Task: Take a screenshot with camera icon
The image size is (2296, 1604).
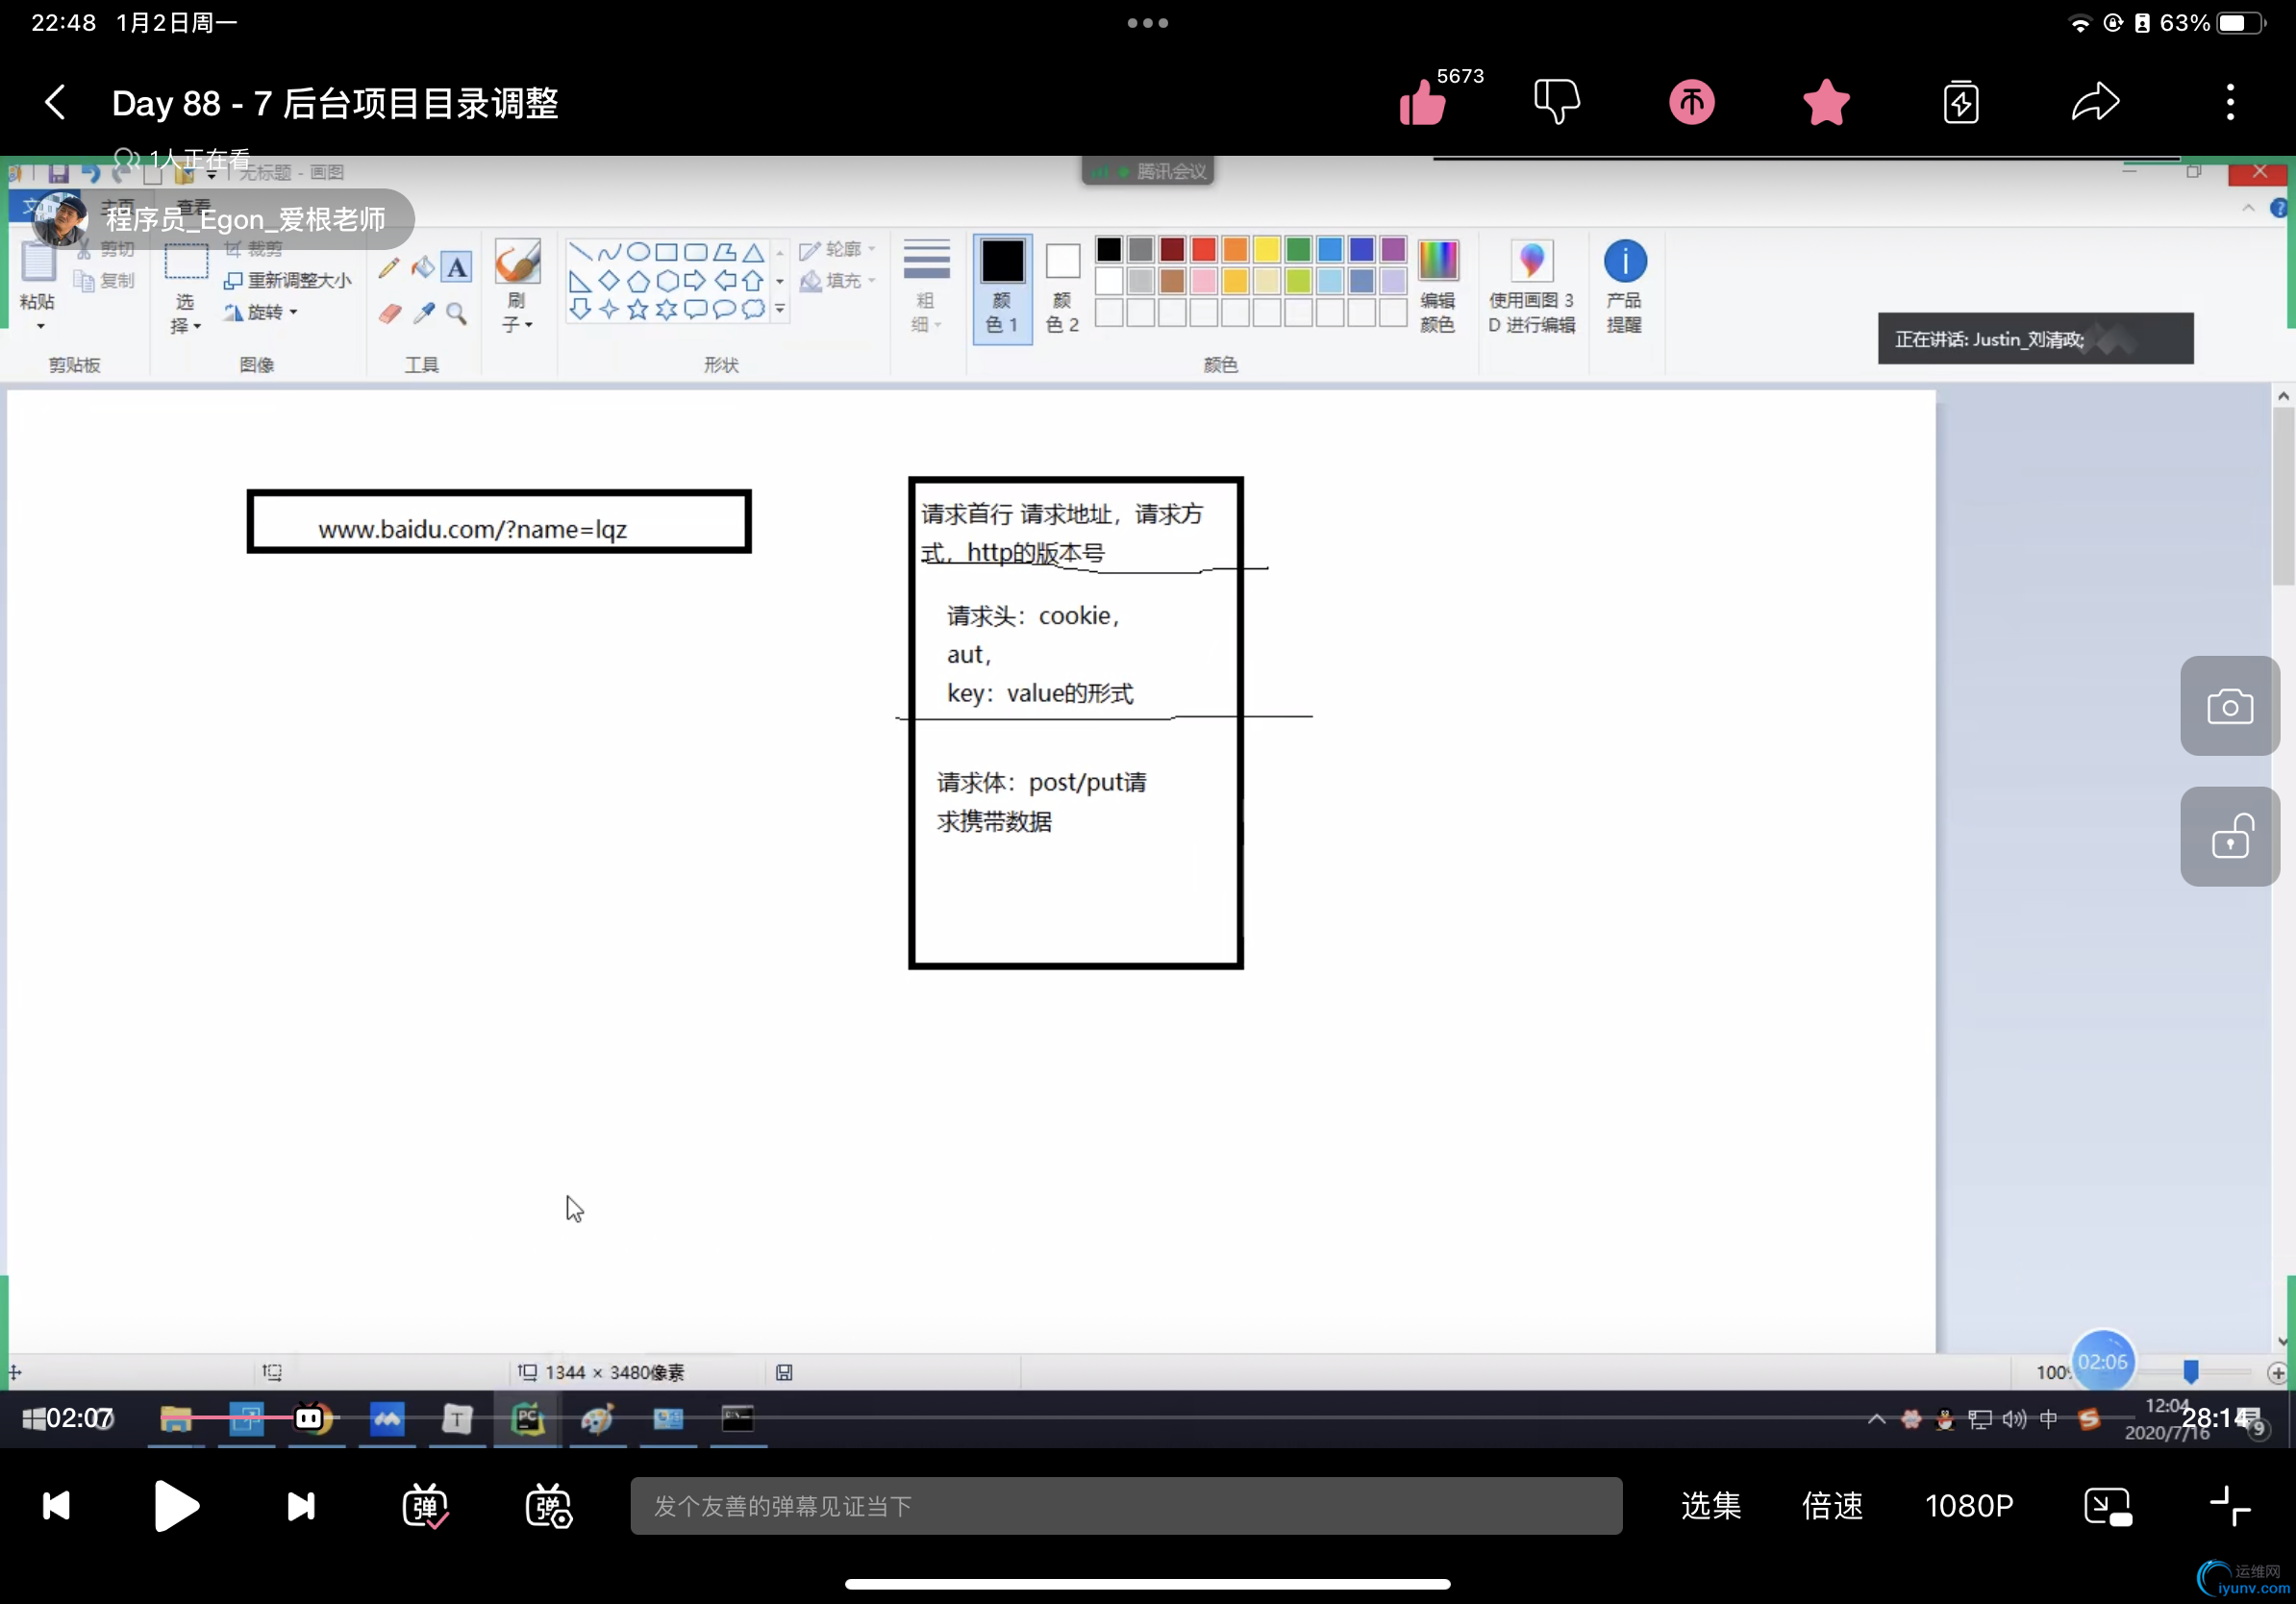Action: (2229, 706)
